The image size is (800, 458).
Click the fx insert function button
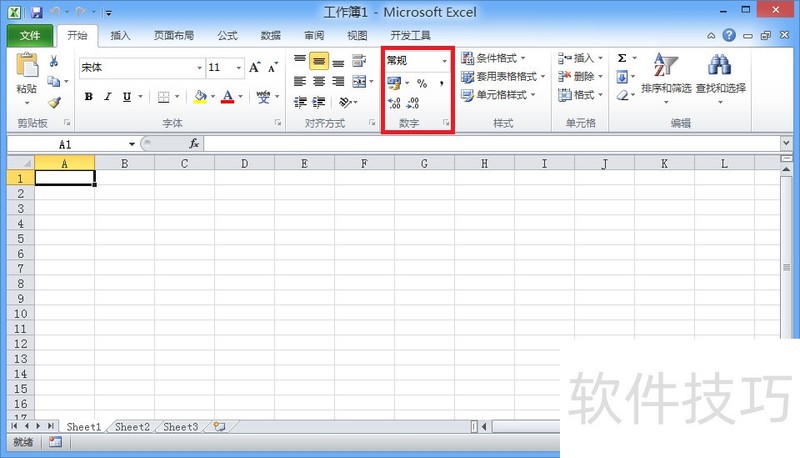pos(194,144)
